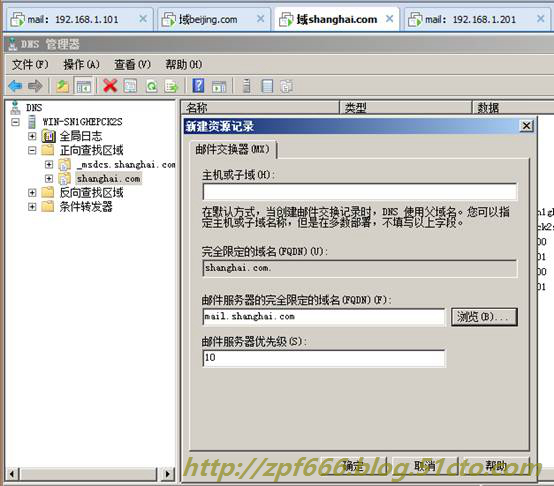The width and height of the screenshot is (554, 486).
Task: Click the 取消 button
Action: coord(425,467)
